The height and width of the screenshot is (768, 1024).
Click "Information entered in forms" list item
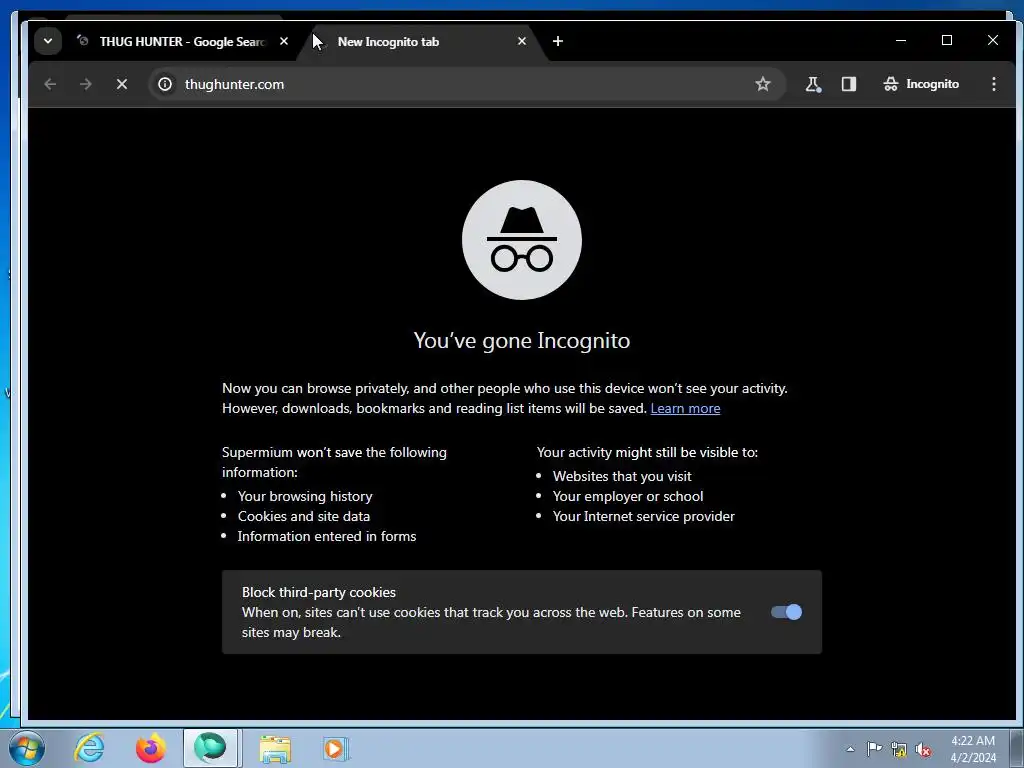[x=327, y=536]
